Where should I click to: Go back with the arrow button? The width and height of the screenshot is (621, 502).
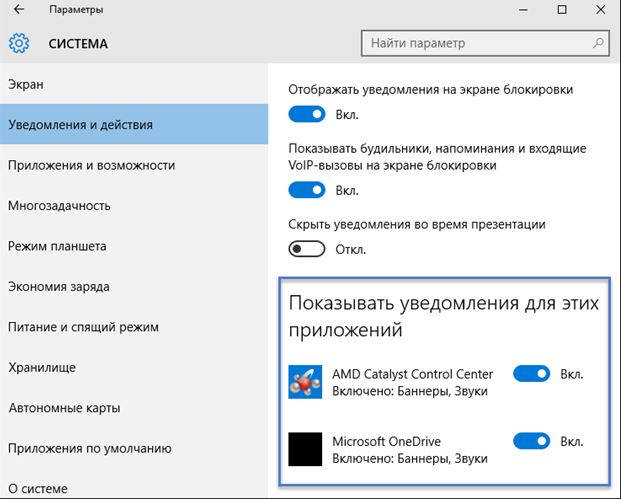[x=19, y=10]
